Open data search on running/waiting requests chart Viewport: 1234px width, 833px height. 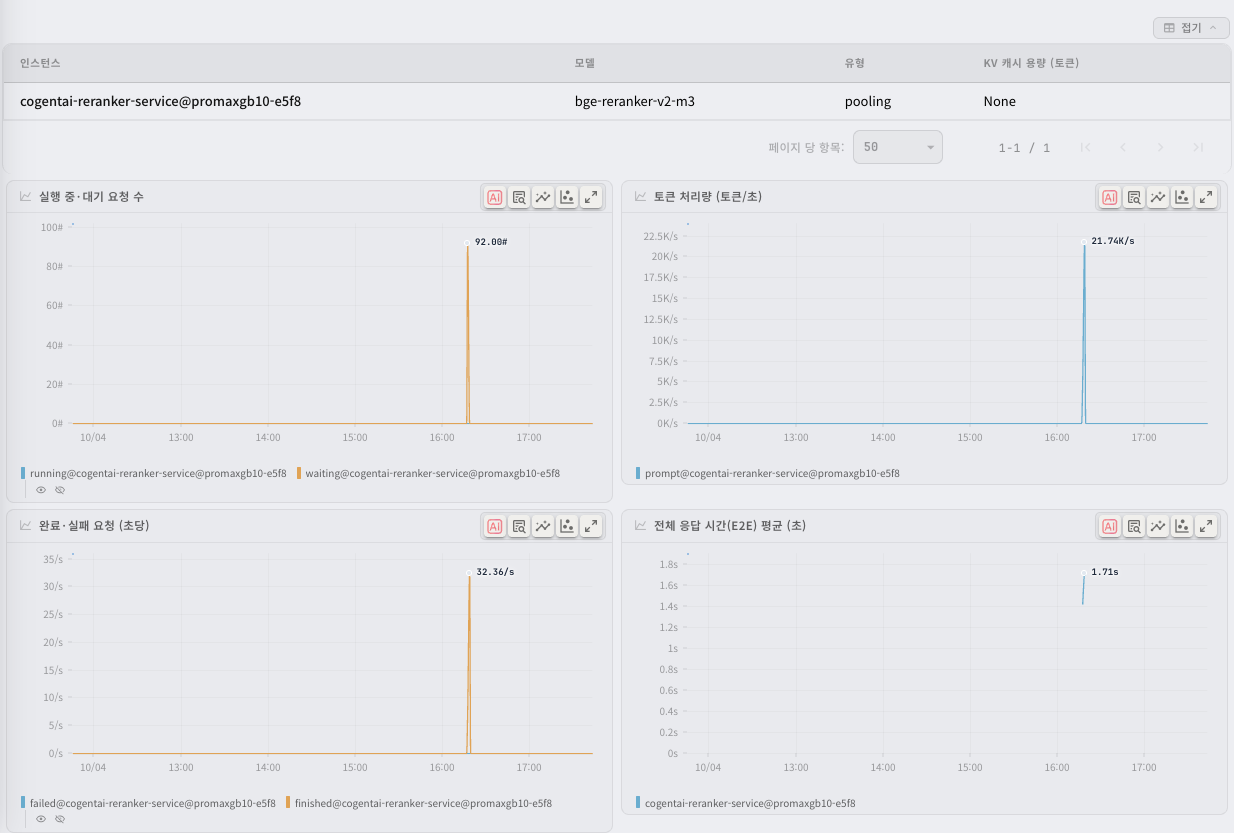519,197
